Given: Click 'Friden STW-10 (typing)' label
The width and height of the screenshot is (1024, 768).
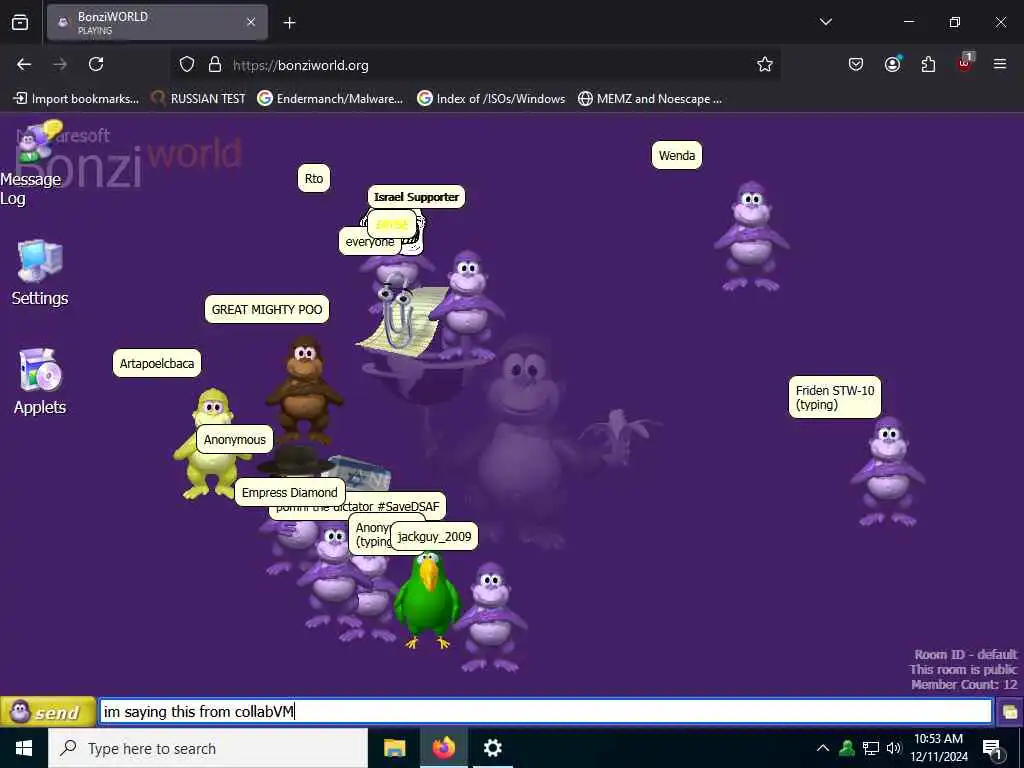Looking at the screenshot, I should (835, 397).
